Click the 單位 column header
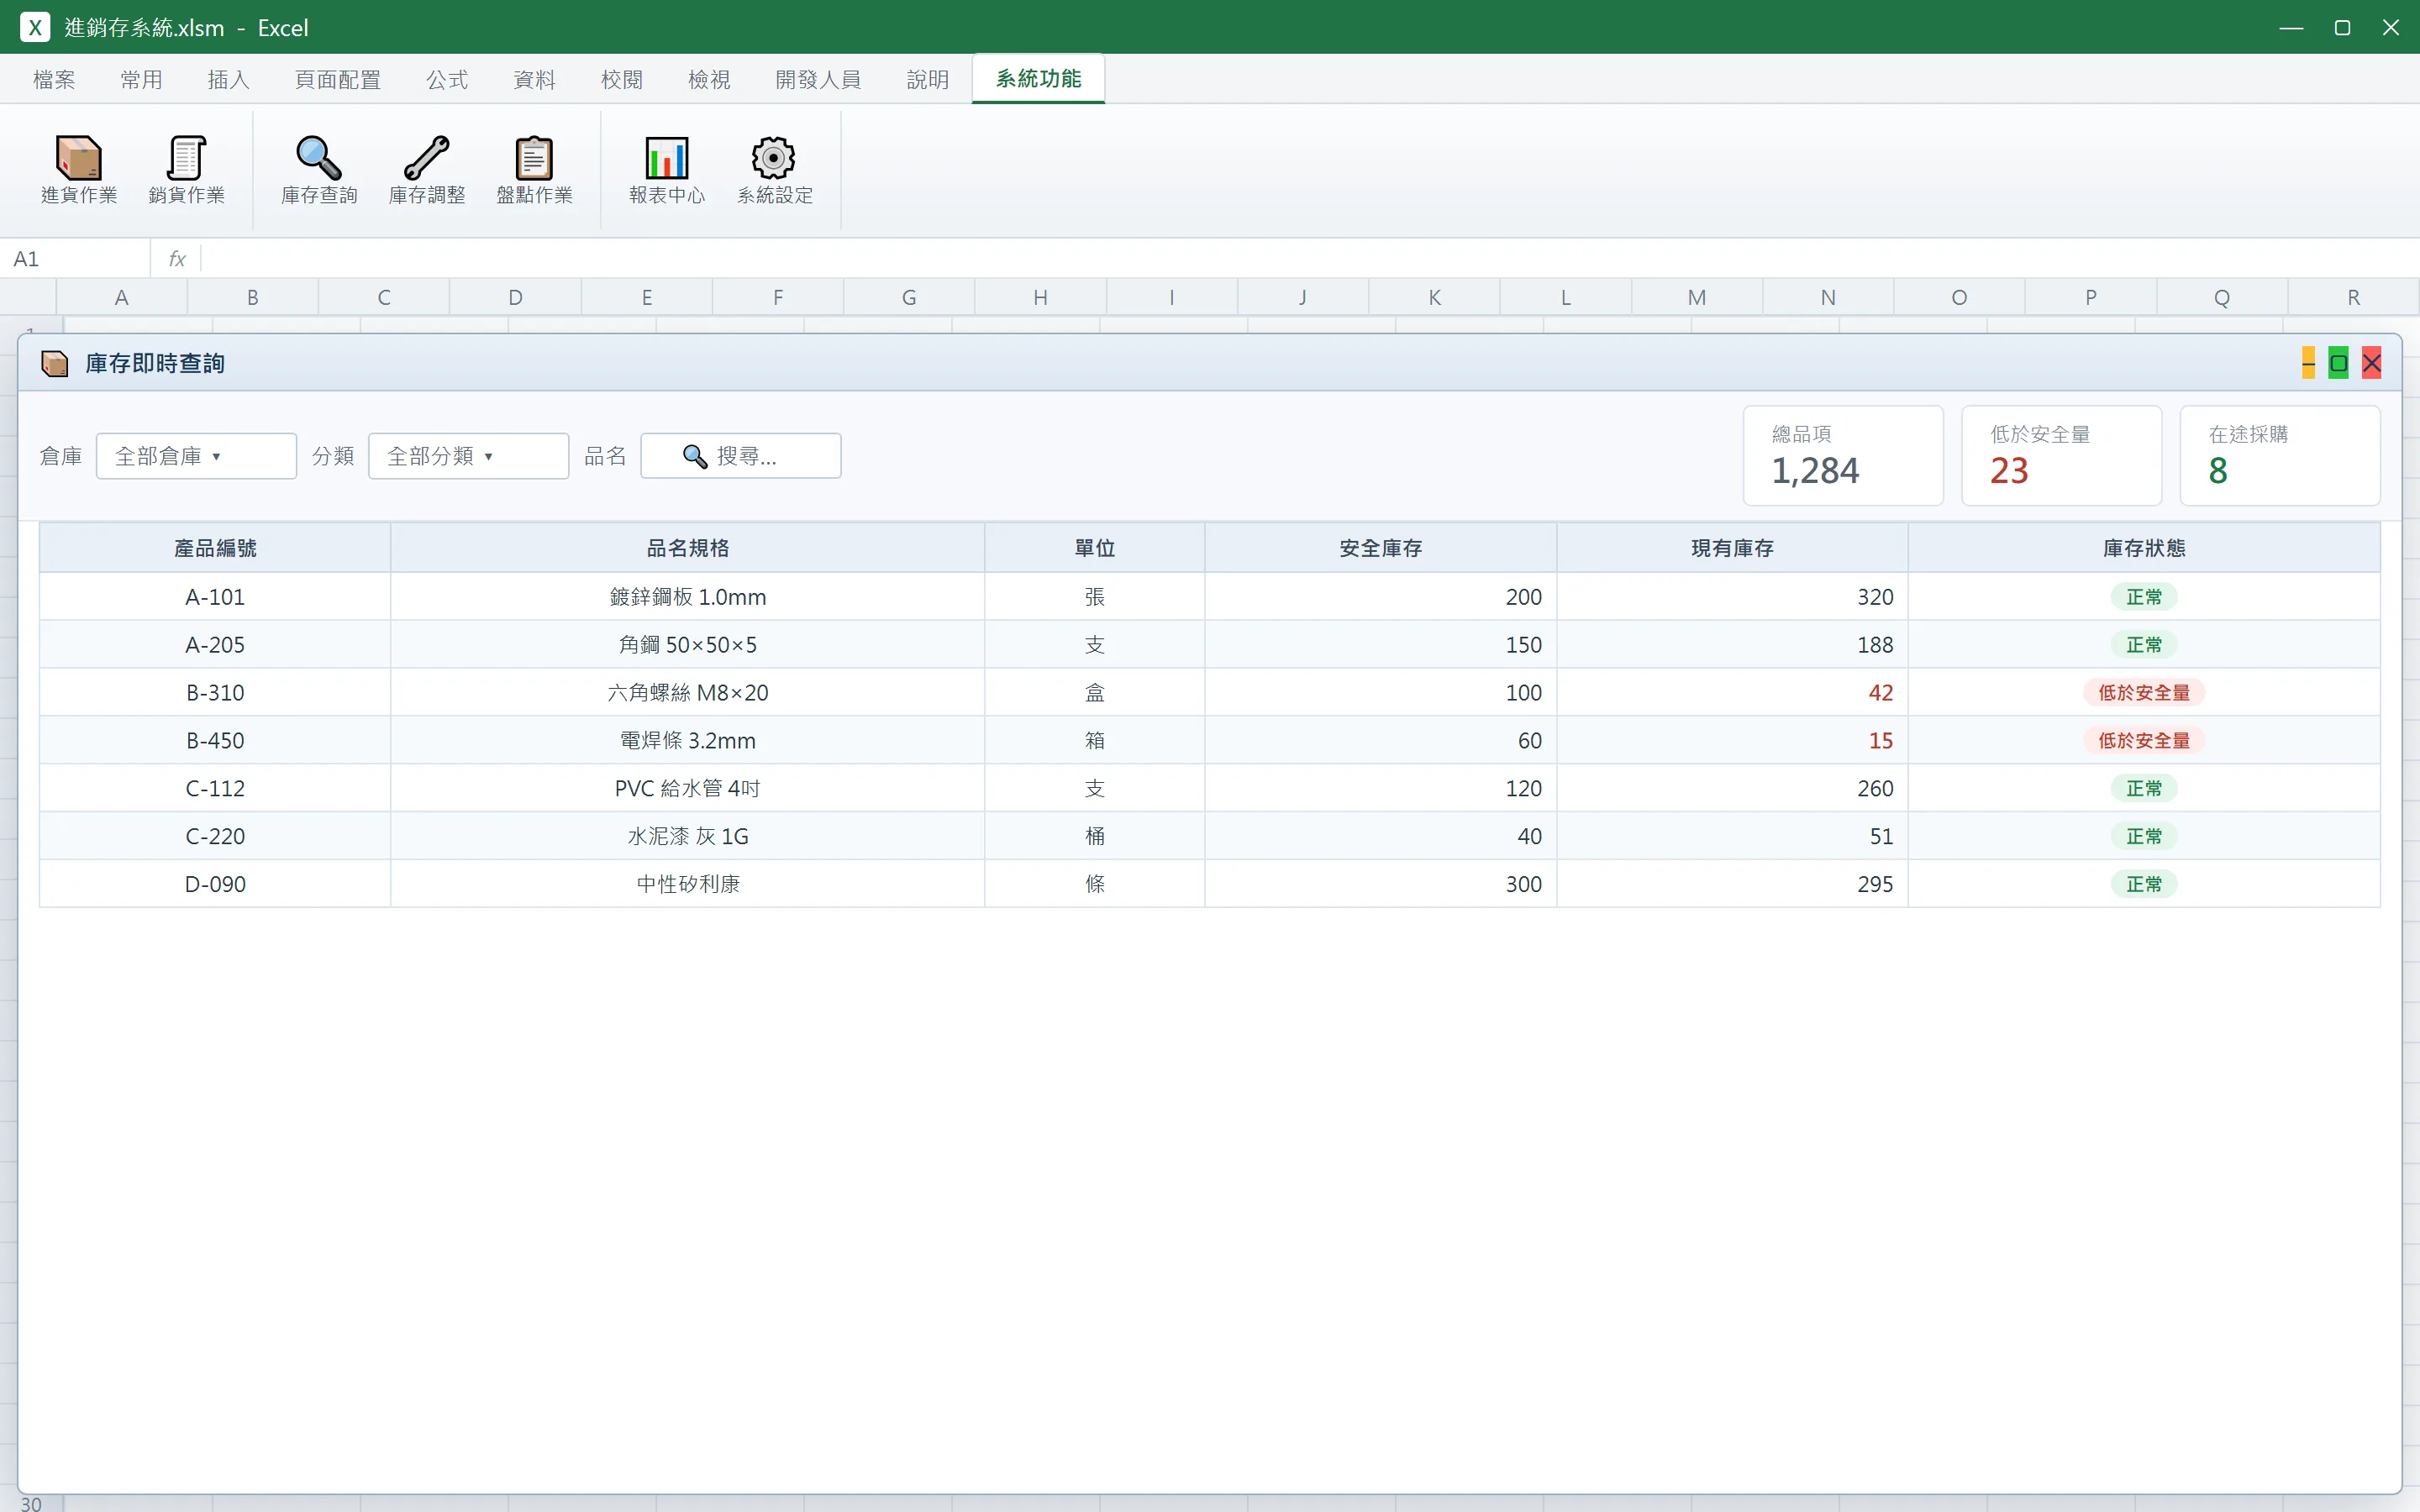 [1095, 548]
